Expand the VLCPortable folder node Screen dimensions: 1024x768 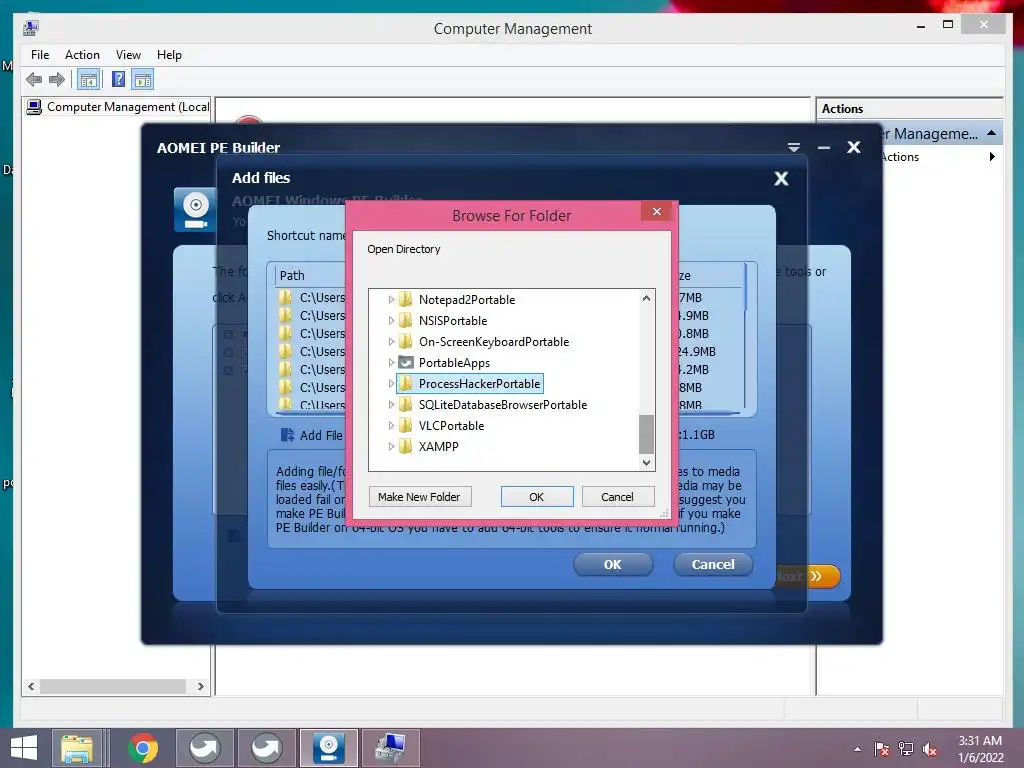(x=391, y=426)
